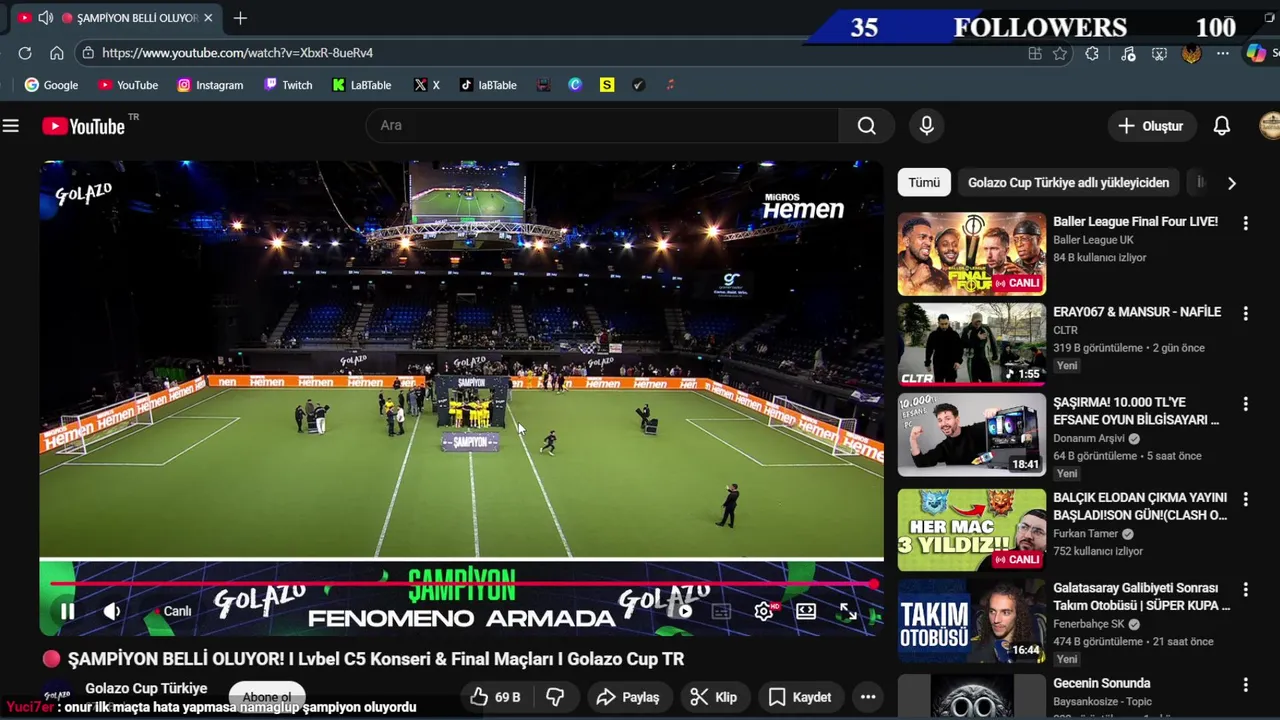Like the video with 69 B likes
The image size is (1280, 720).
496,697
